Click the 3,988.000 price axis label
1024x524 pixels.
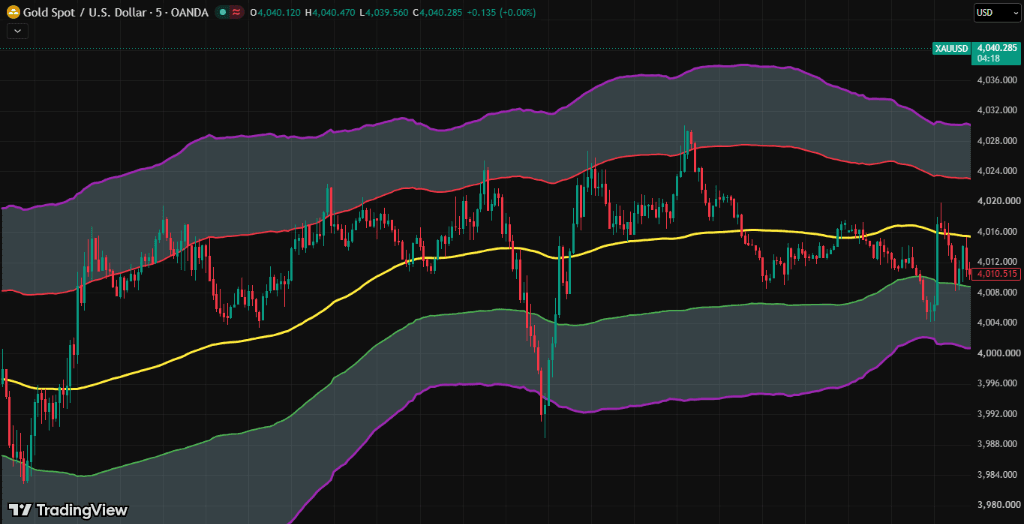(x=997, y=444)
